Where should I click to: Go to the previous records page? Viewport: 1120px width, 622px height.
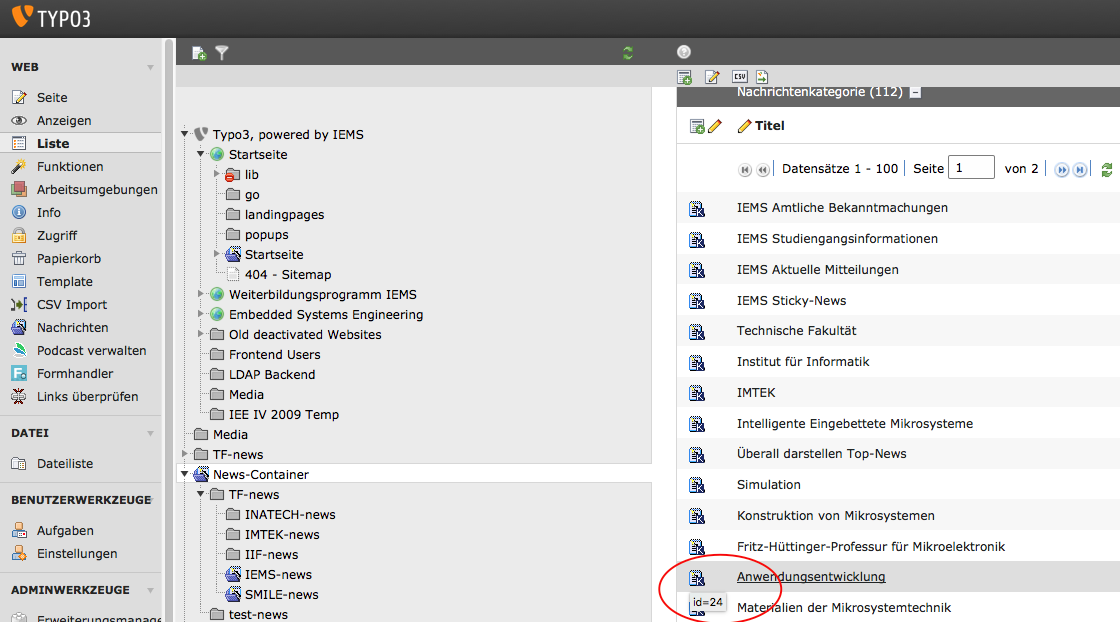pyautogui.click(x=763, y=169)
